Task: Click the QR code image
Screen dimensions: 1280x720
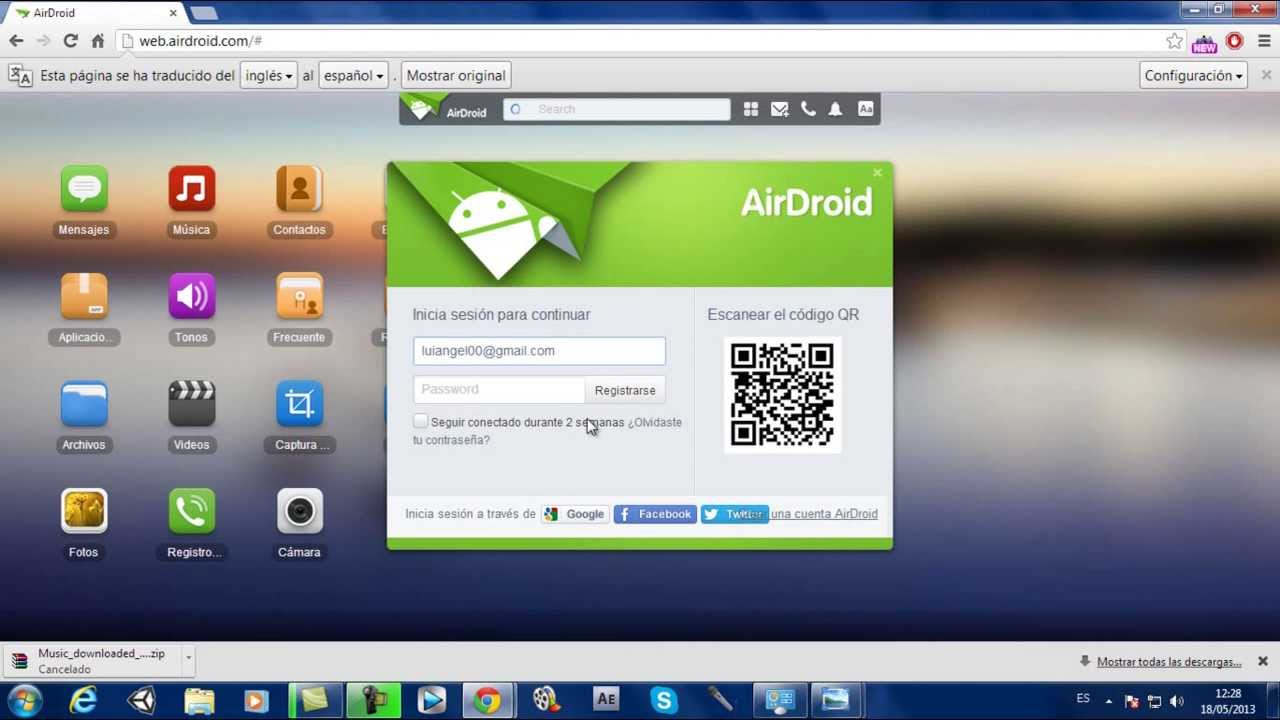Action: tap(783, 394)
